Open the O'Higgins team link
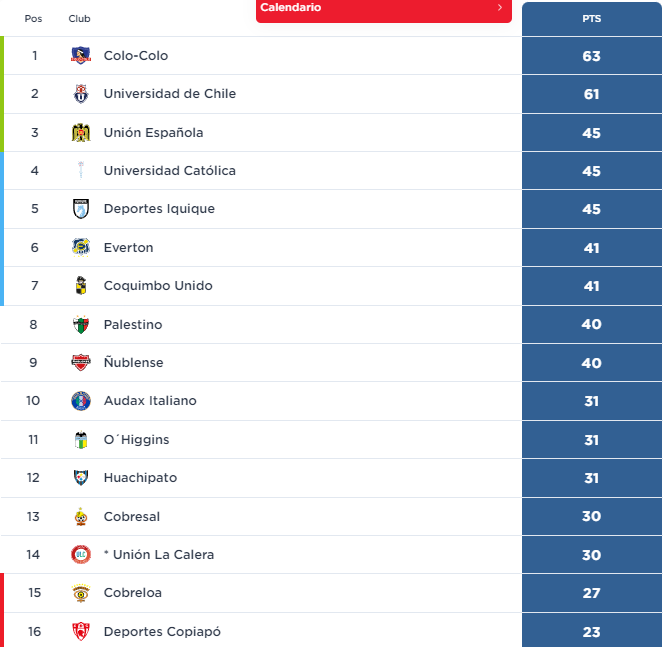The height and width of the screenshot is (647, 663). click(x=136, y=440)
